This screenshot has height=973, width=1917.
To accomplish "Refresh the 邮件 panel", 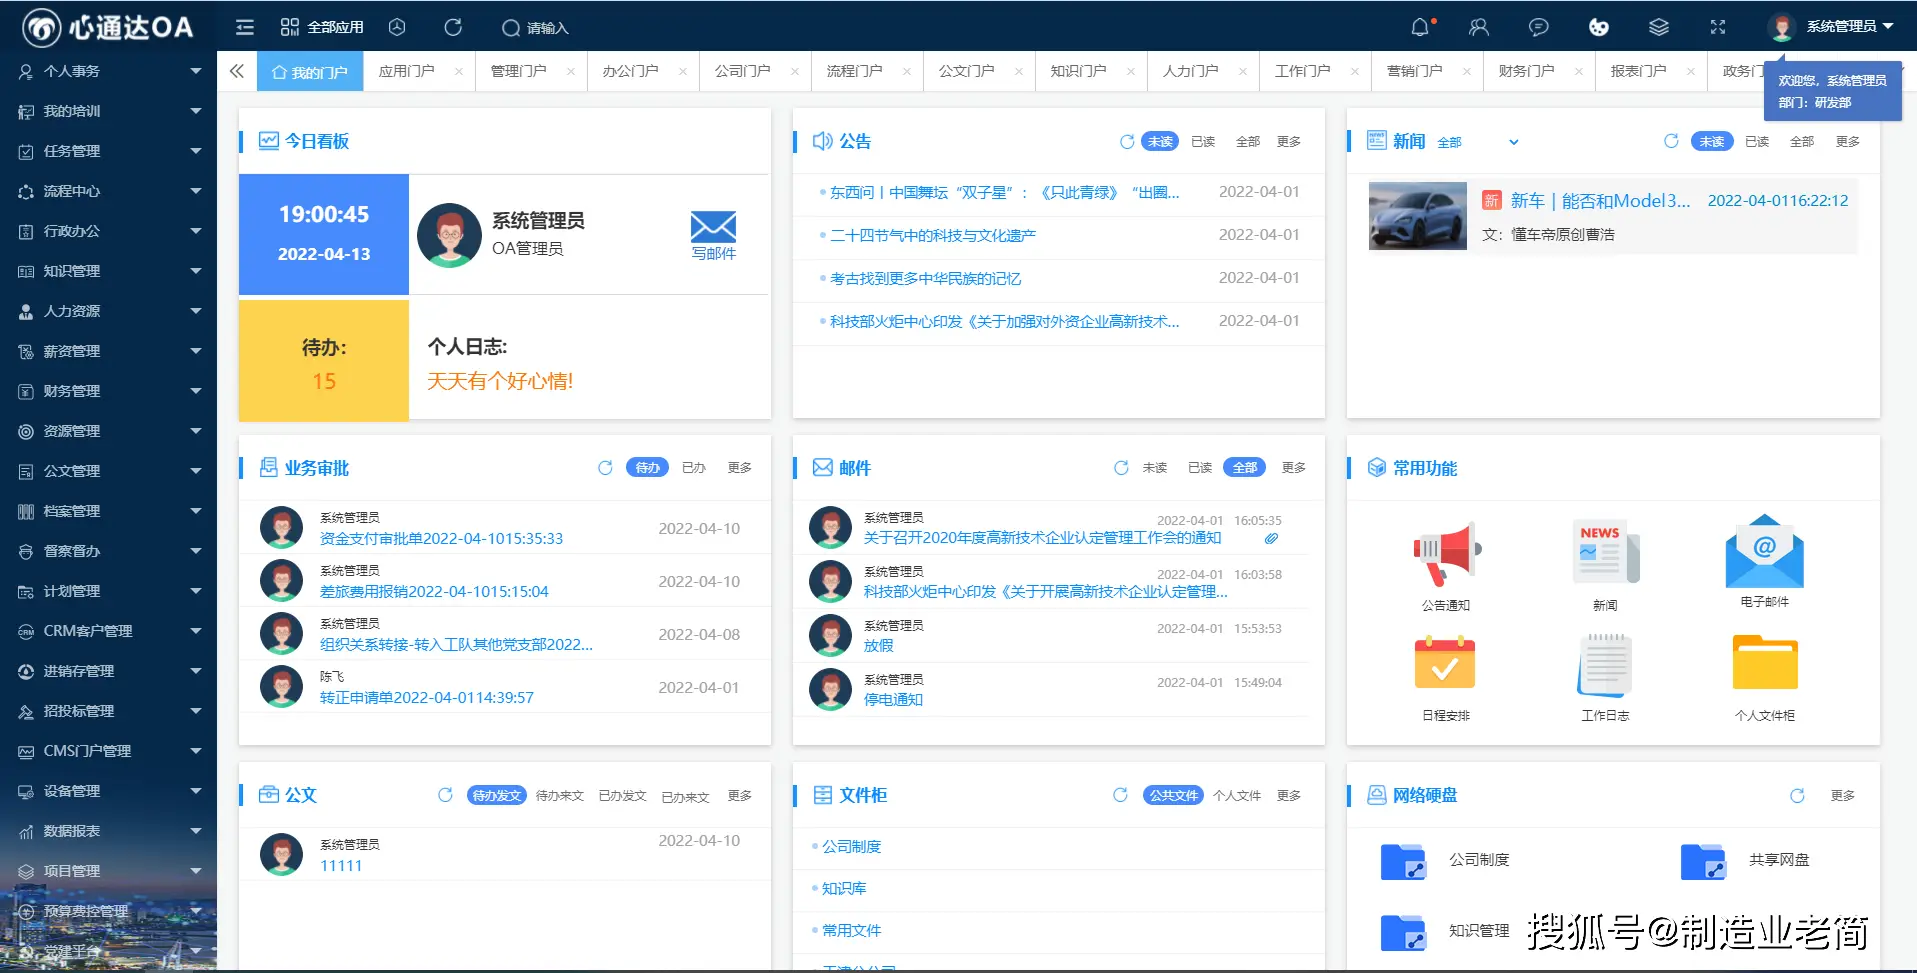I will coord(1121,468).
